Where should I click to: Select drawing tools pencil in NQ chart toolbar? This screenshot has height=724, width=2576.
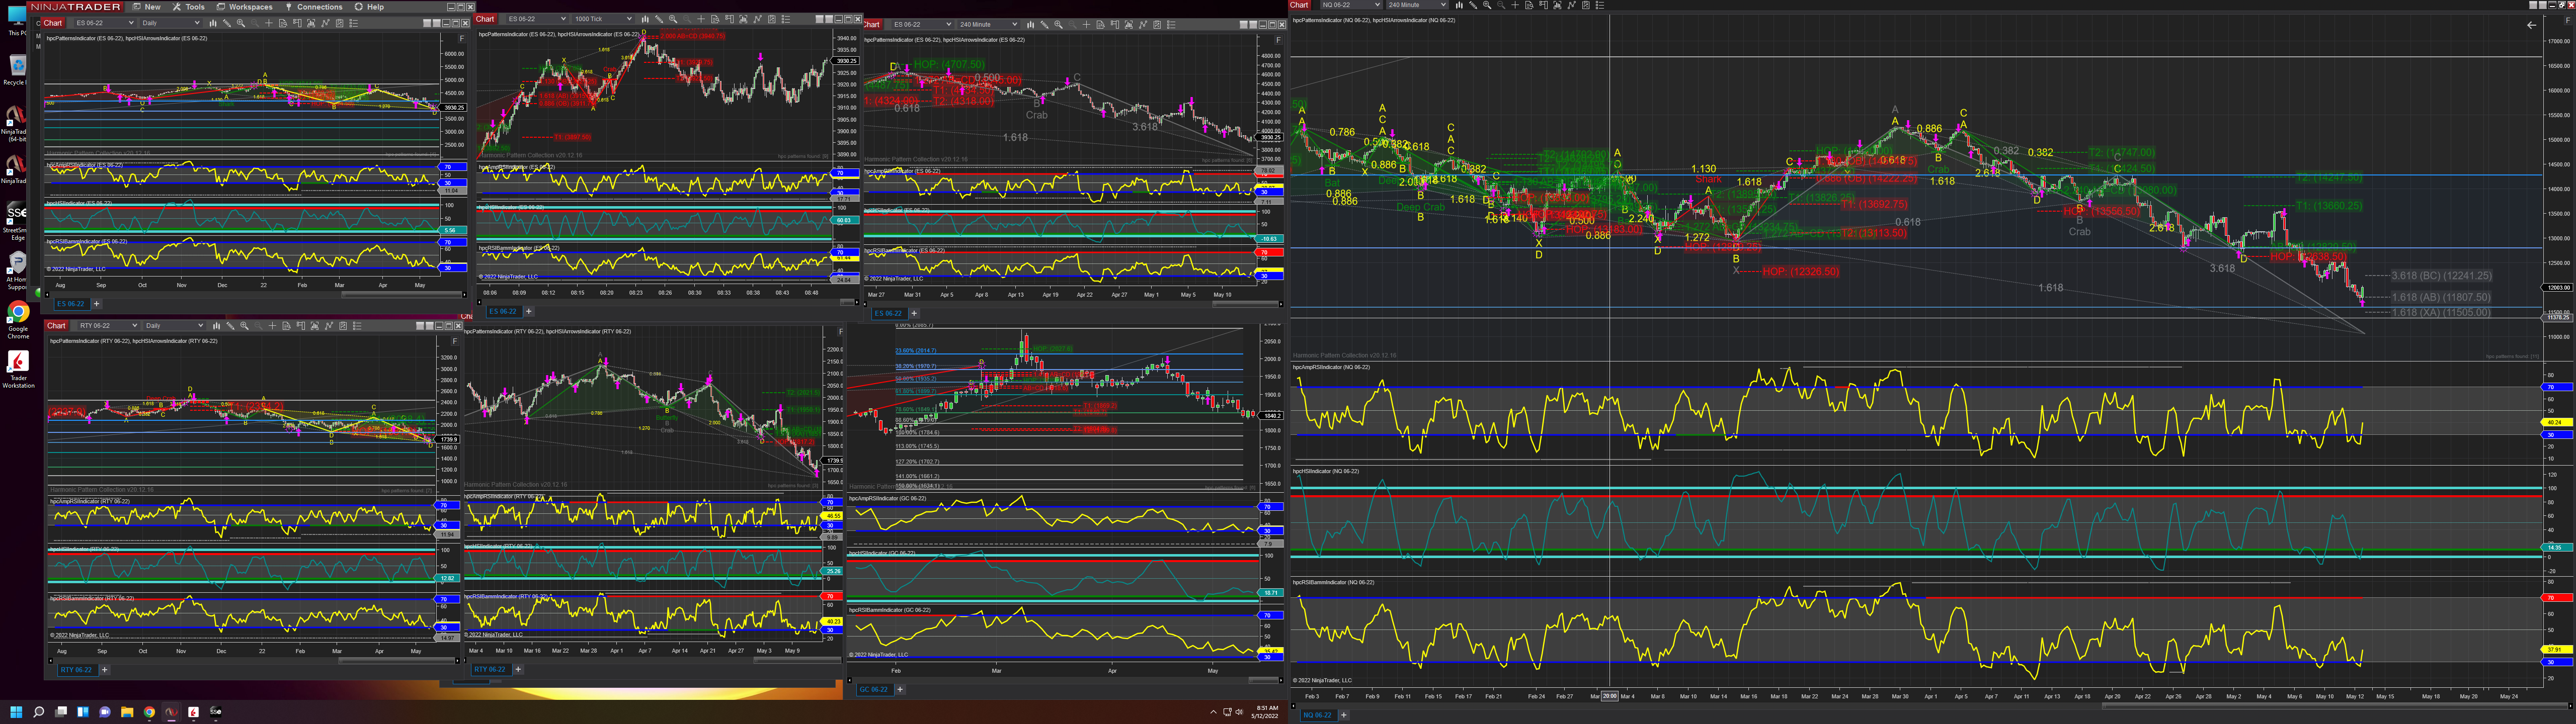pos(1473,5)
